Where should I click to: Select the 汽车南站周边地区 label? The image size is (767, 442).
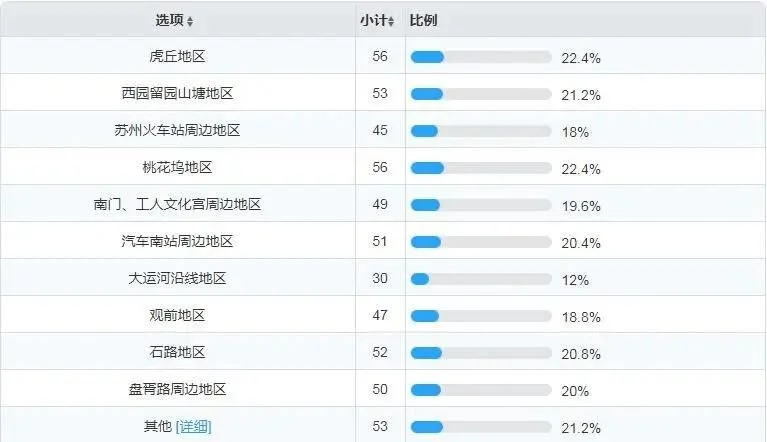[x=177, y=241]
